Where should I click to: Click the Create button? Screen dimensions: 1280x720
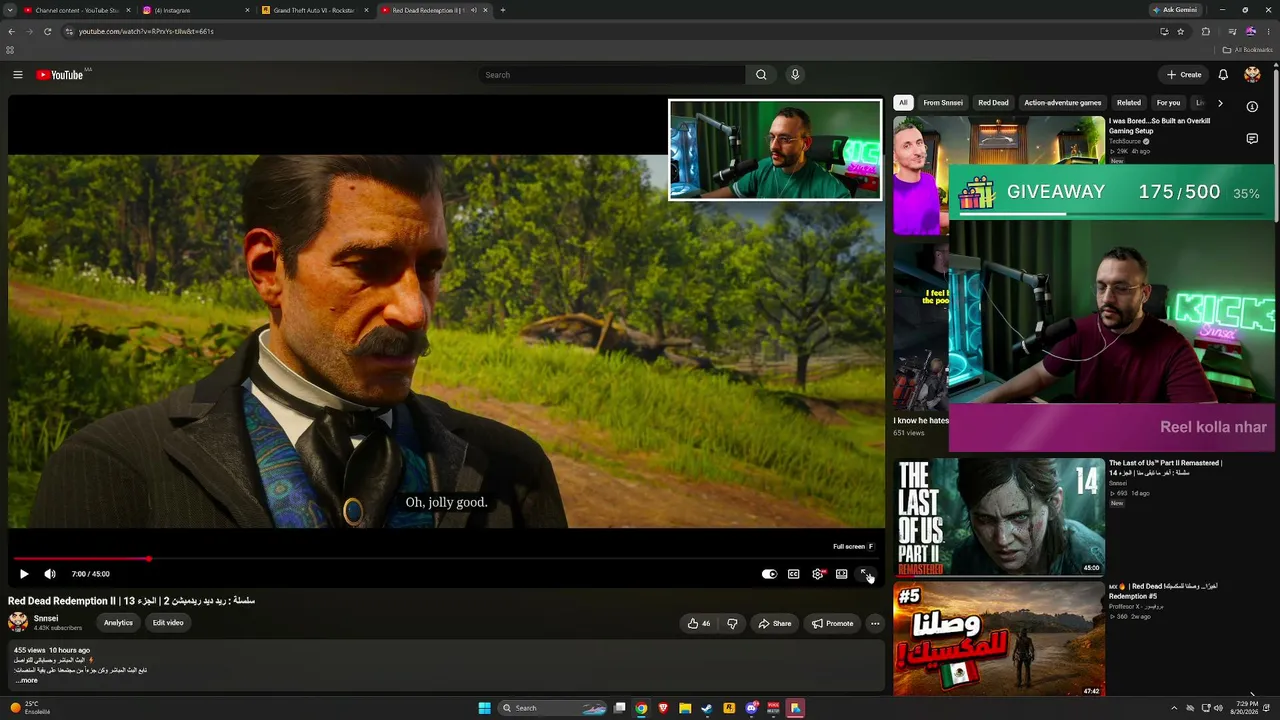pos(1184,75)
